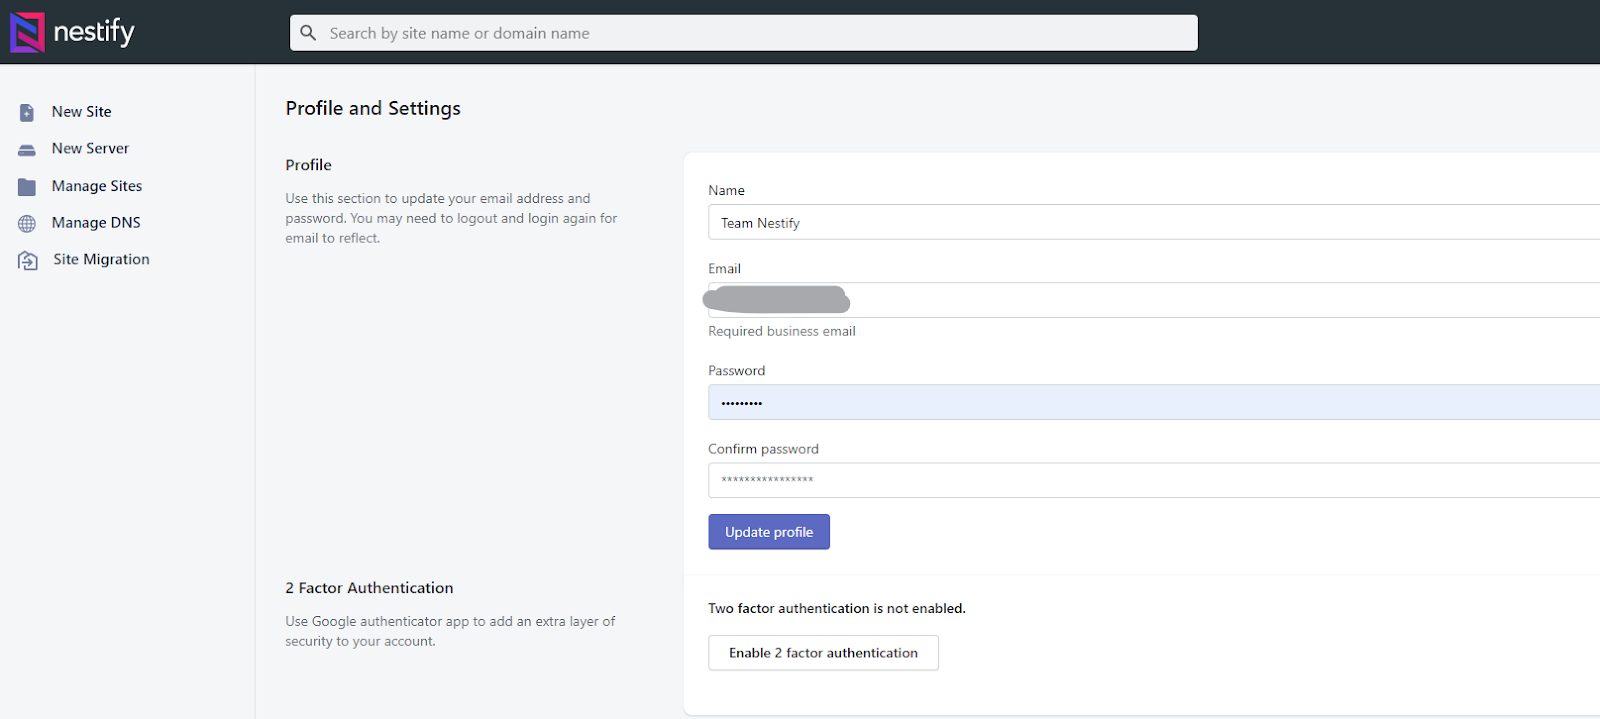Click the 'Required business email' hint text

[x=782, y=331]
